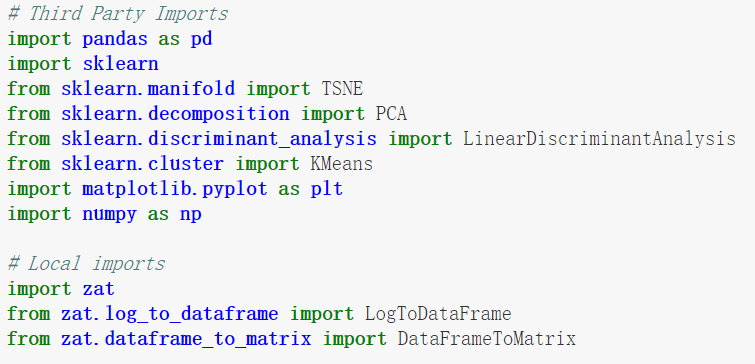Click 'matplotlib.pyplot' module name
The height and width of the screenshot is (364, 755).
point(175,189)
